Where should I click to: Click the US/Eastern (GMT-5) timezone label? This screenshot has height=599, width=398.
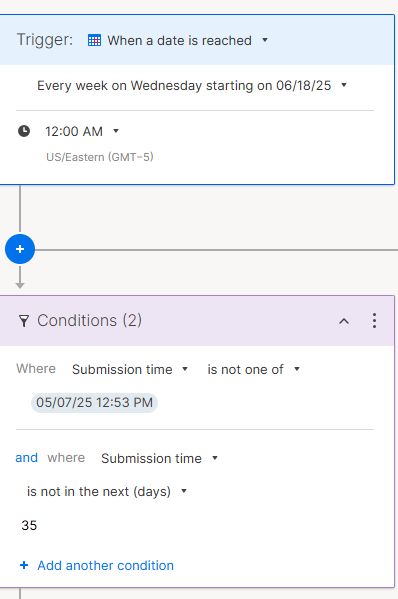click(x=100, y=157)
